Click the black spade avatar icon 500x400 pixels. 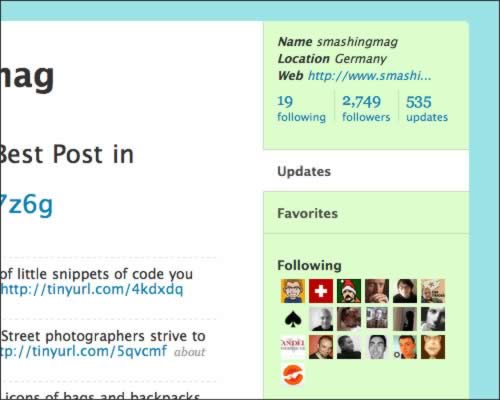pyautogui.click(x=293, y=319)
